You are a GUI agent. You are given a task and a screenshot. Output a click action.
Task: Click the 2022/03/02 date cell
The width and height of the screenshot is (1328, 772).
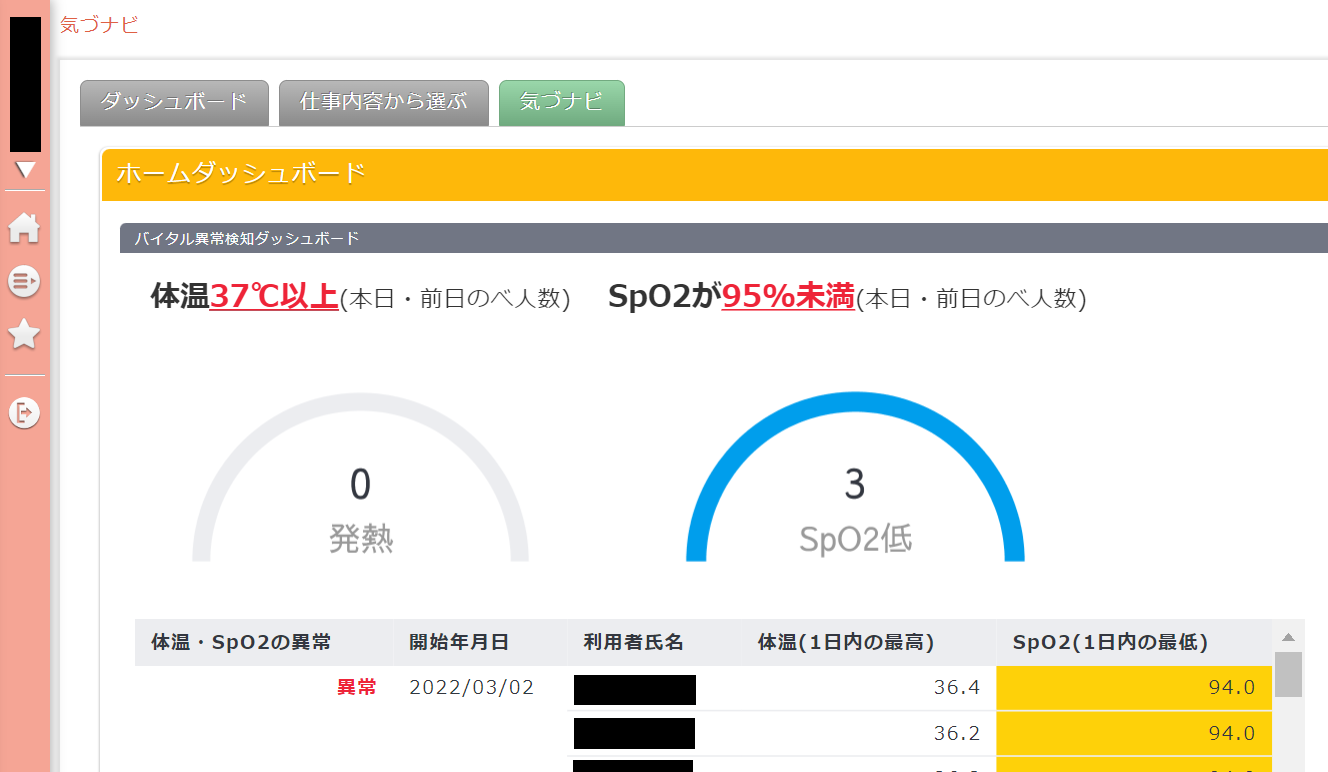tap(472, 688)
